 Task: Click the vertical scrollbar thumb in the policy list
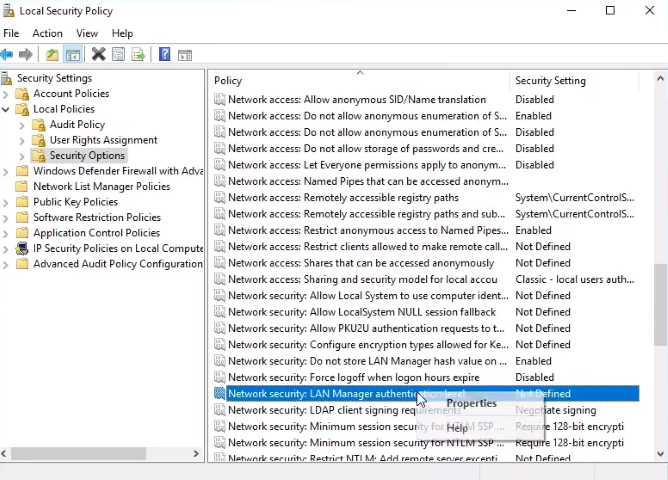coord(660,305)
